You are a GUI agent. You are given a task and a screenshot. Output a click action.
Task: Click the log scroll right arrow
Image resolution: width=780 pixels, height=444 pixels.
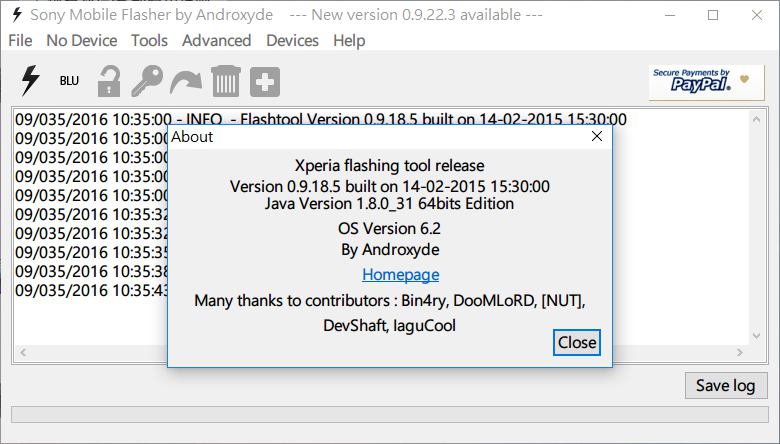tap(740, 353)
